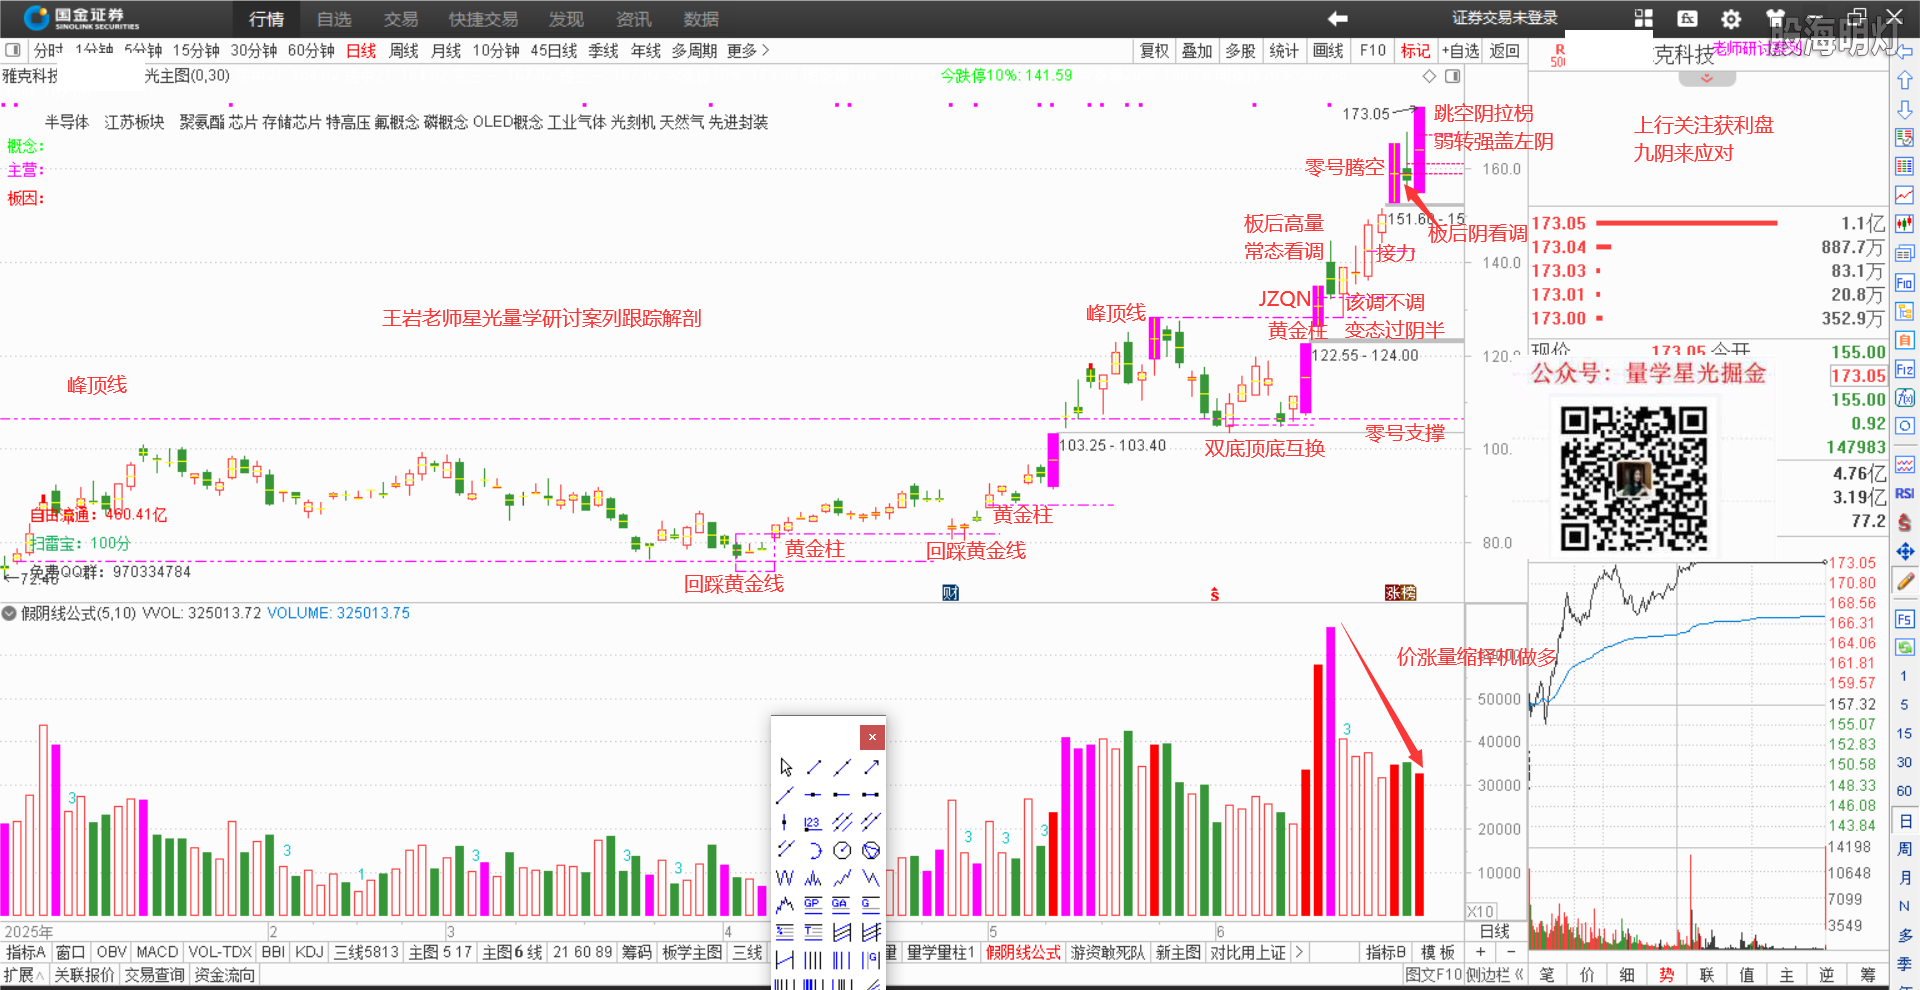Open the four-squares layout icon
This screenshot has width=1920, height=990.
point(1644,18)
